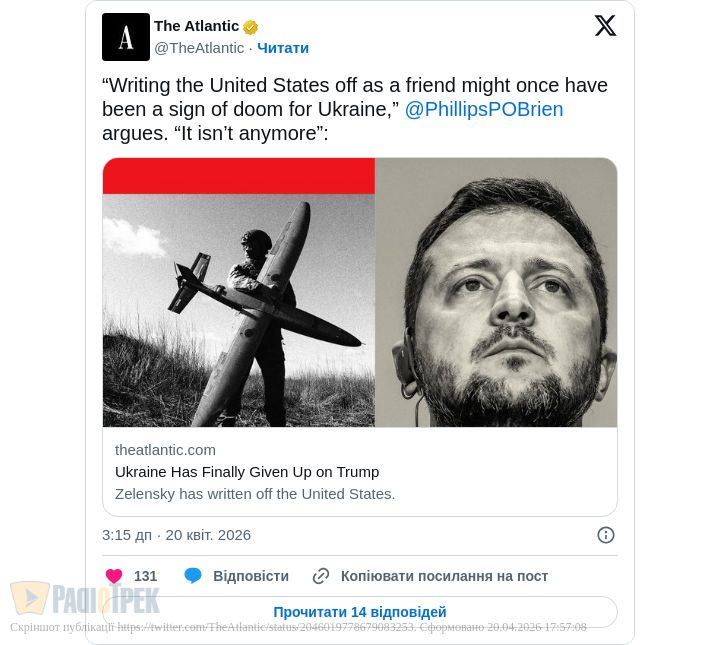The height and width of the screenshot is (645, 720).
Task: Click the 131 likes count
Action: 146,576
